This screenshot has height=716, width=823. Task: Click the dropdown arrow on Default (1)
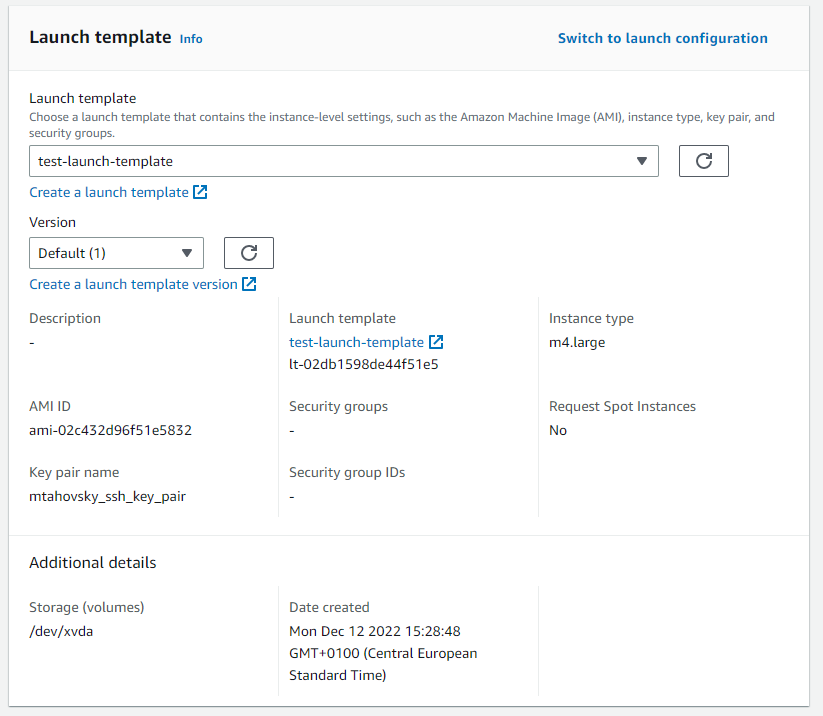[x=184, y=252]
